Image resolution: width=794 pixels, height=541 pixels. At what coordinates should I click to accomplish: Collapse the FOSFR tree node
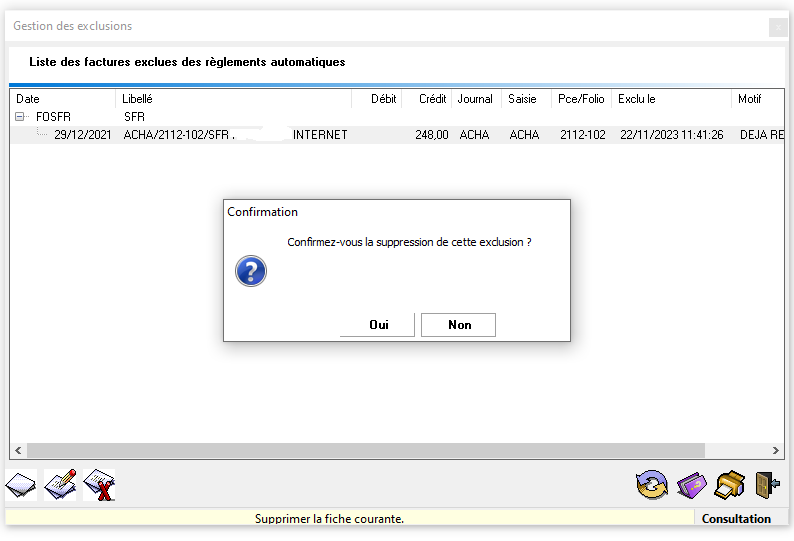(20, 117)
